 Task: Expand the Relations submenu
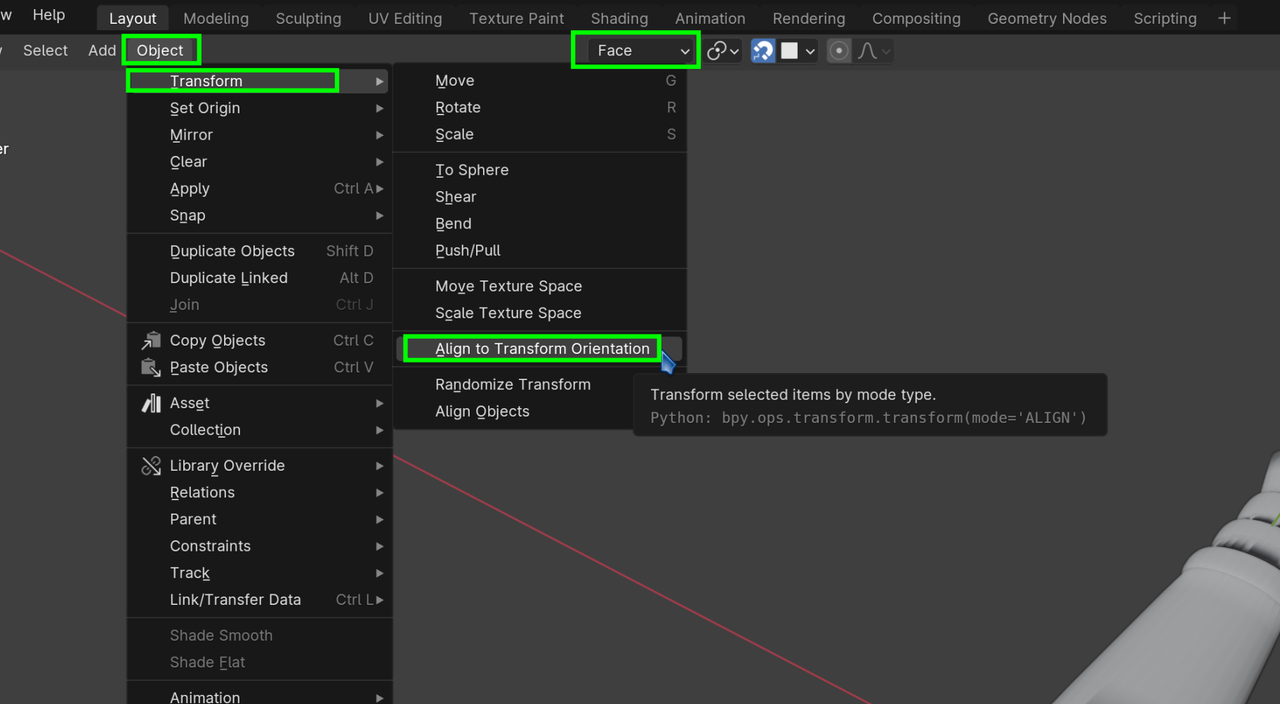(258, 493)
